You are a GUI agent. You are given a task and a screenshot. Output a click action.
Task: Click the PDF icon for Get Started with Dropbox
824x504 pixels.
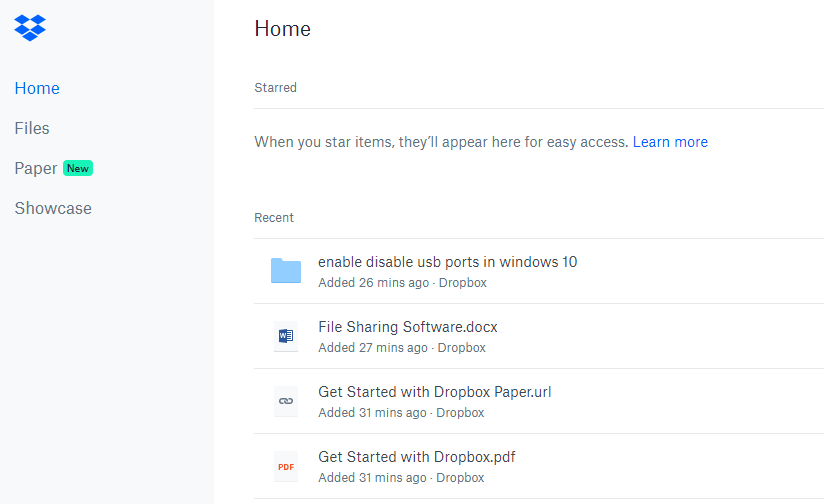tap(286, 466)
